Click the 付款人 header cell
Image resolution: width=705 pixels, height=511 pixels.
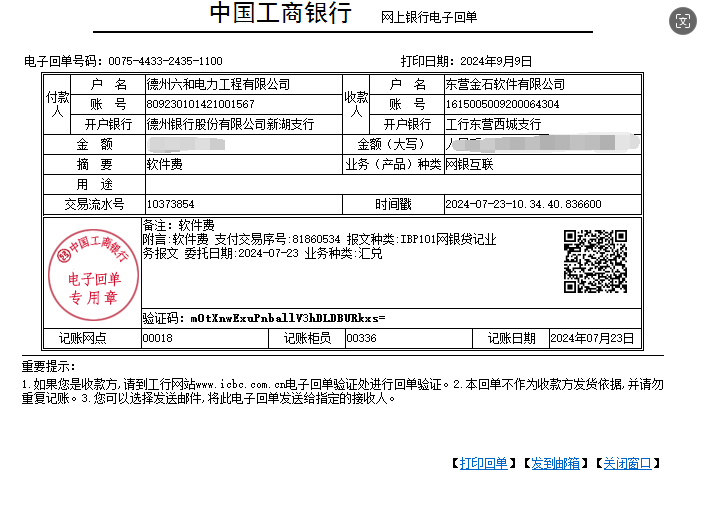point(57,104)
